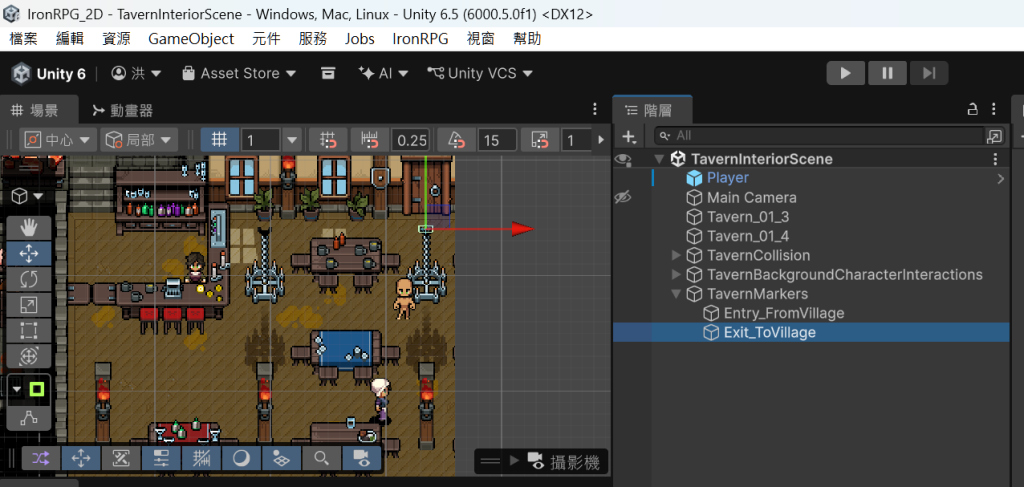Screen dimensions: 1024x487
Task: Open the Hierarchy panel three-dot menu
Action: pyautogui.click(x=994, y=108)
